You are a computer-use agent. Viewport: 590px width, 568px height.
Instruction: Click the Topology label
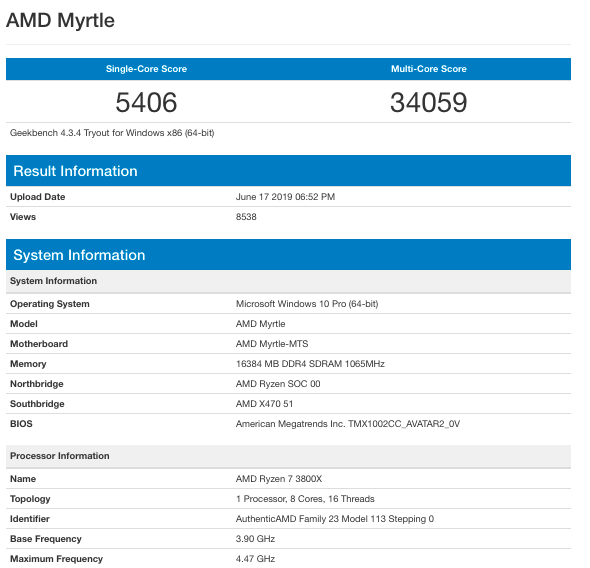click(x=30, y=499)
